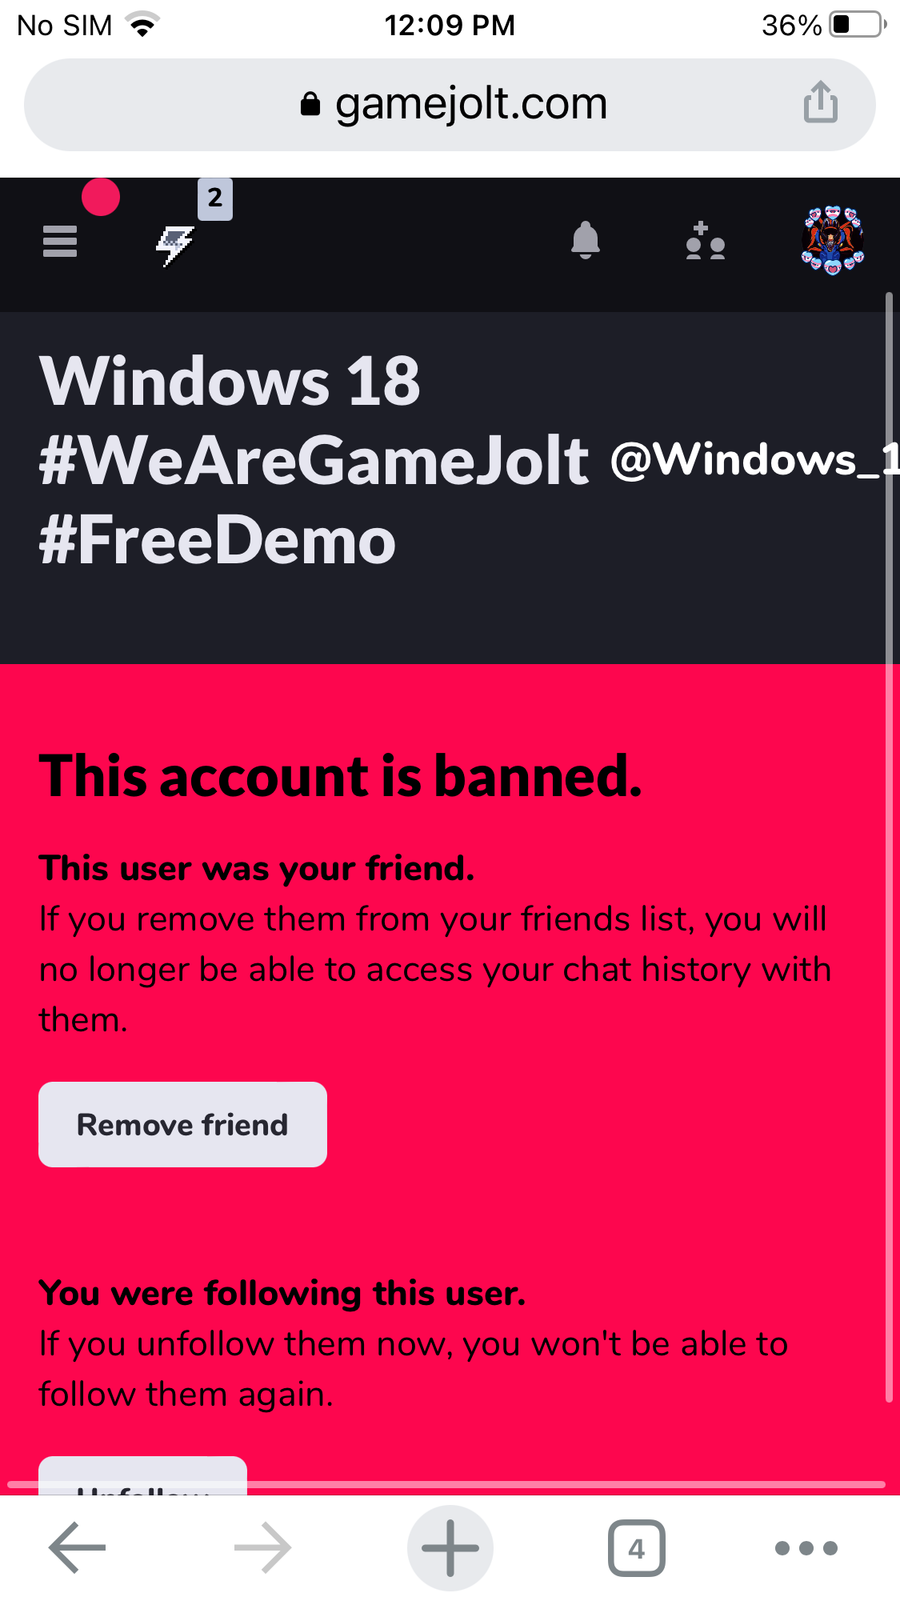Tap the Game Jolt lightning bolt logo
The width and height of the screenshot is (900, 1601).
(x=175, y=245)
